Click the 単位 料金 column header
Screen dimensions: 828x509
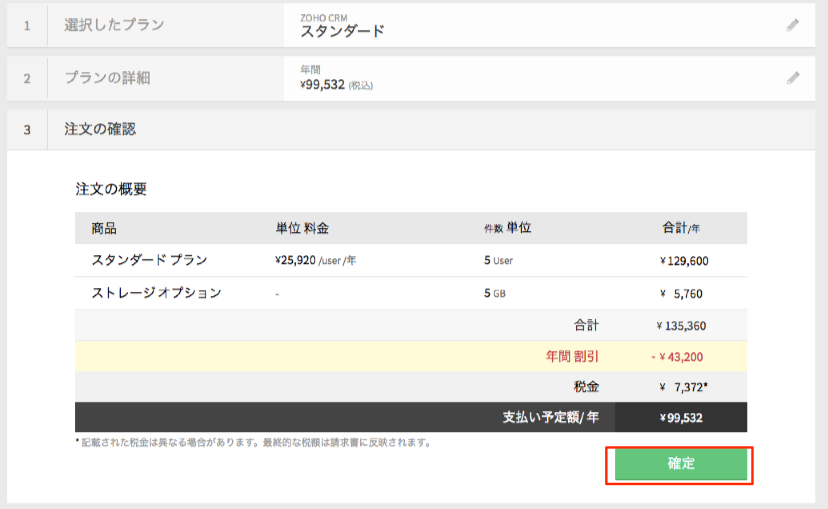tap(301, 228)
